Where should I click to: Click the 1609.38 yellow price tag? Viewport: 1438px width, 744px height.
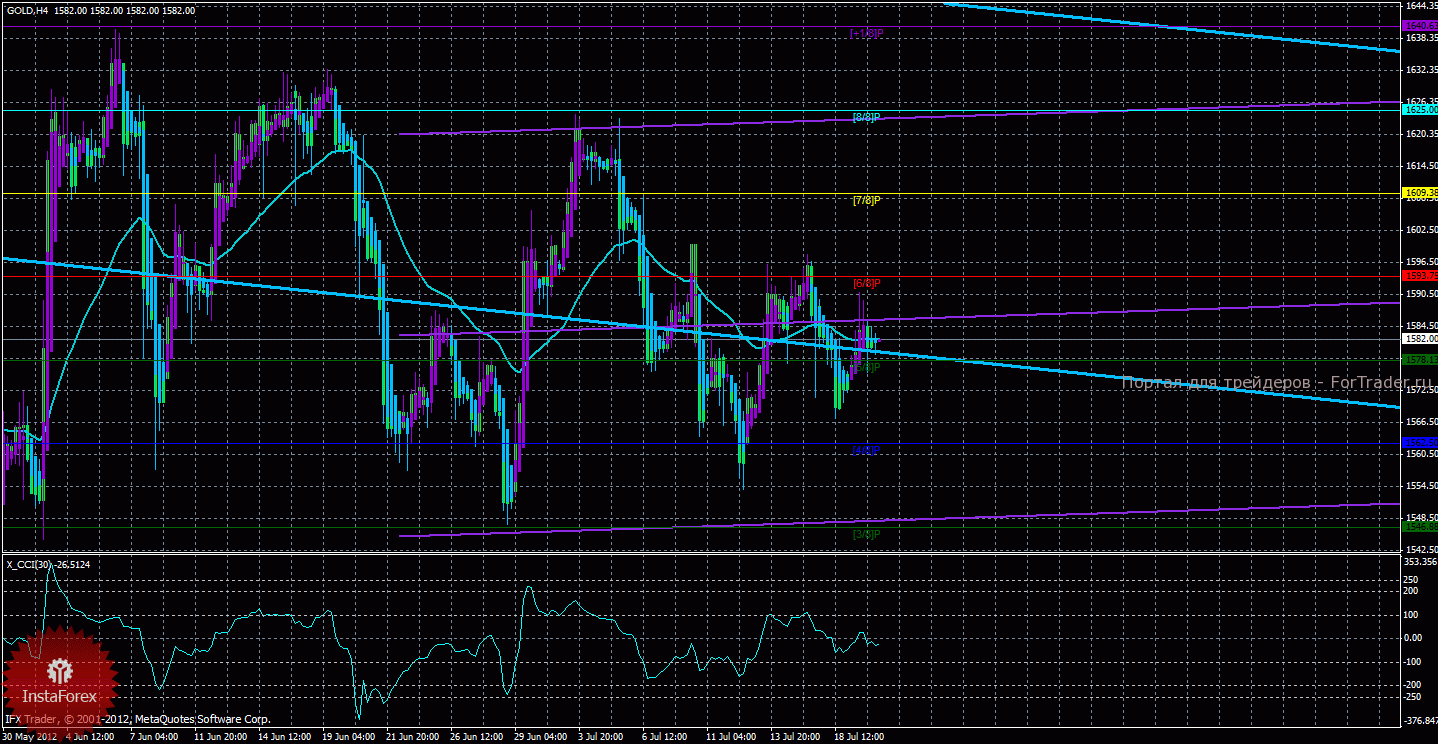1420,192
